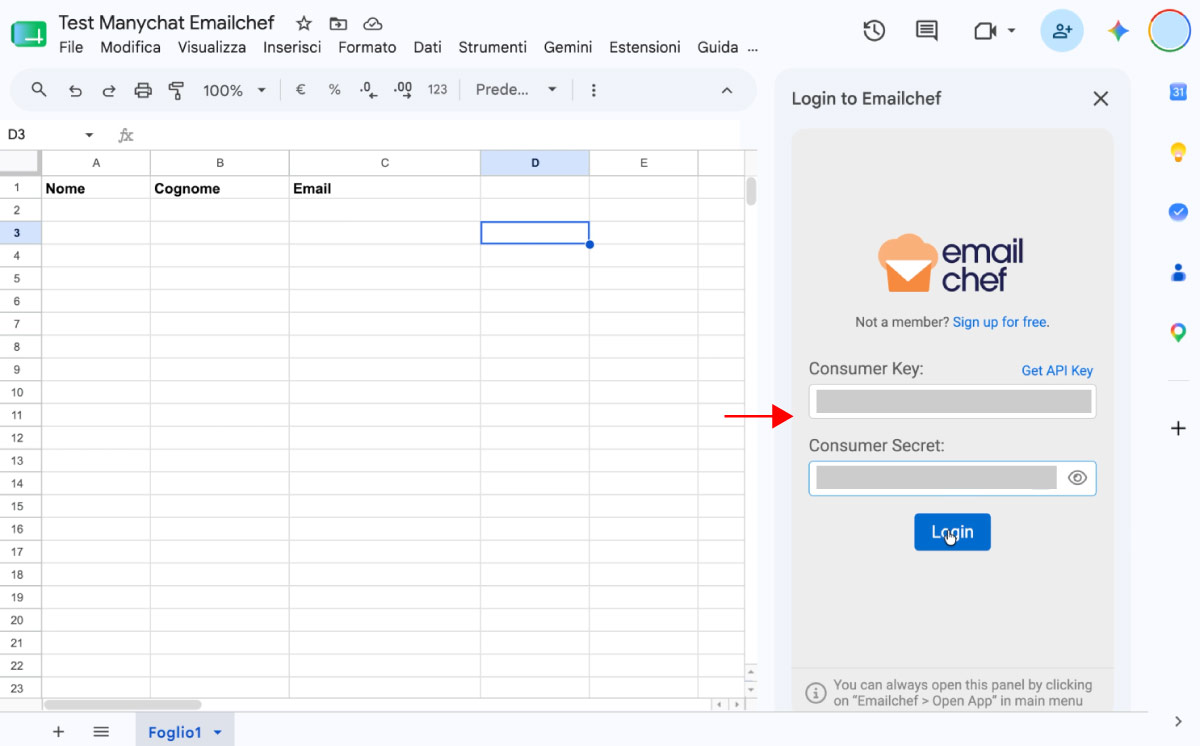Open the Google Sheets home icon
Viewport: 1200px width, 746px height.
click(28, 33)
